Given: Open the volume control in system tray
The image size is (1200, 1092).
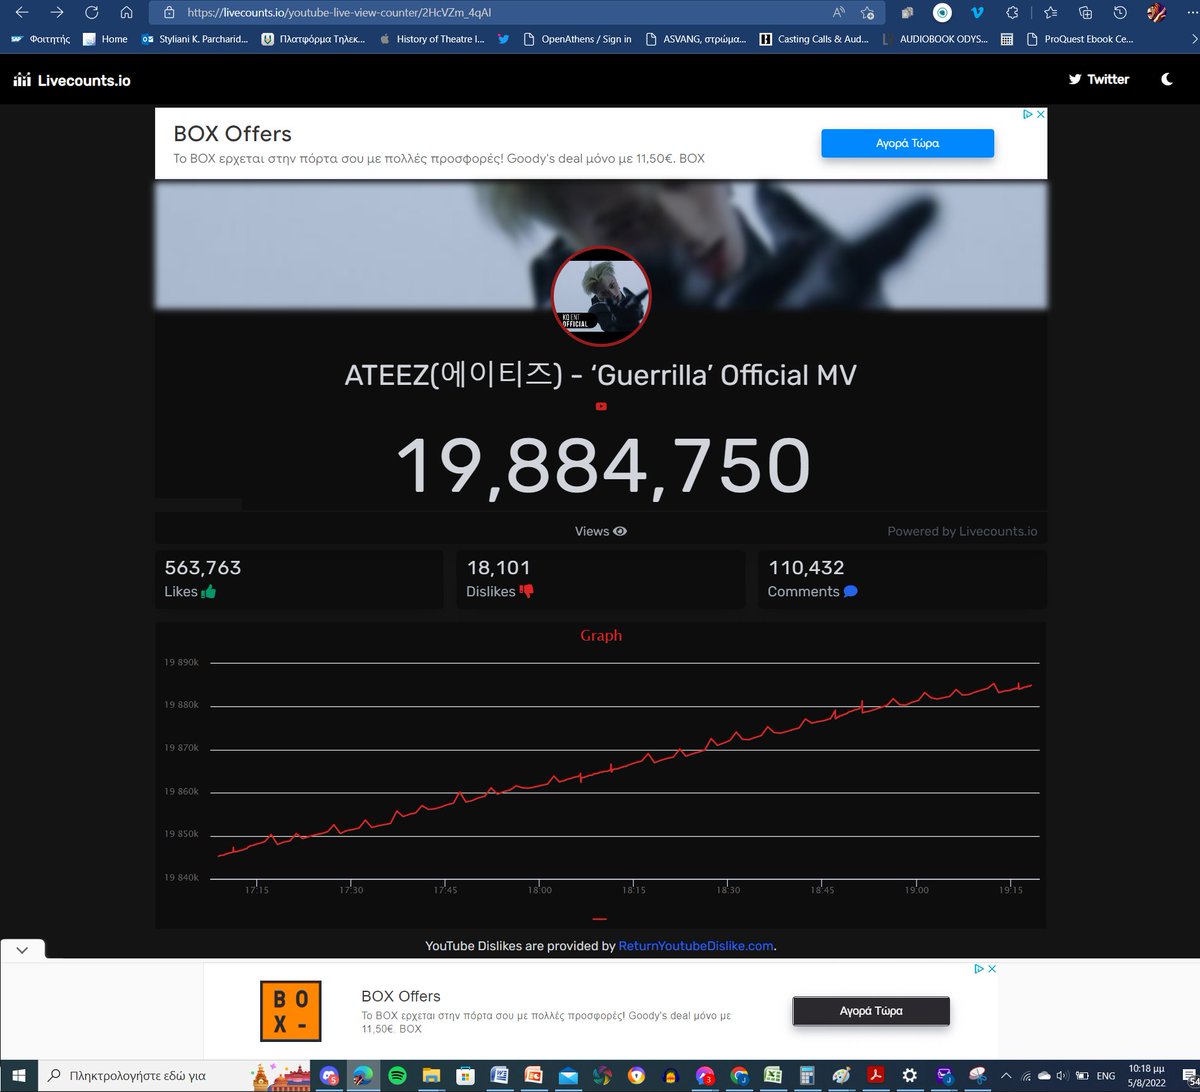Looking at the screenshot, I should click(x=1062, y=1076).
